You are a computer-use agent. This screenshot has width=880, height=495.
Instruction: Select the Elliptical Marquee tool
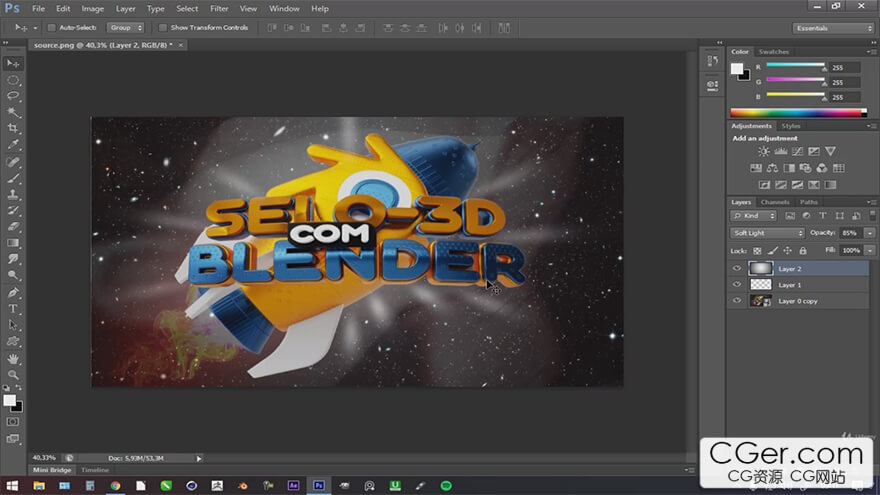click(x=13, y=80)
